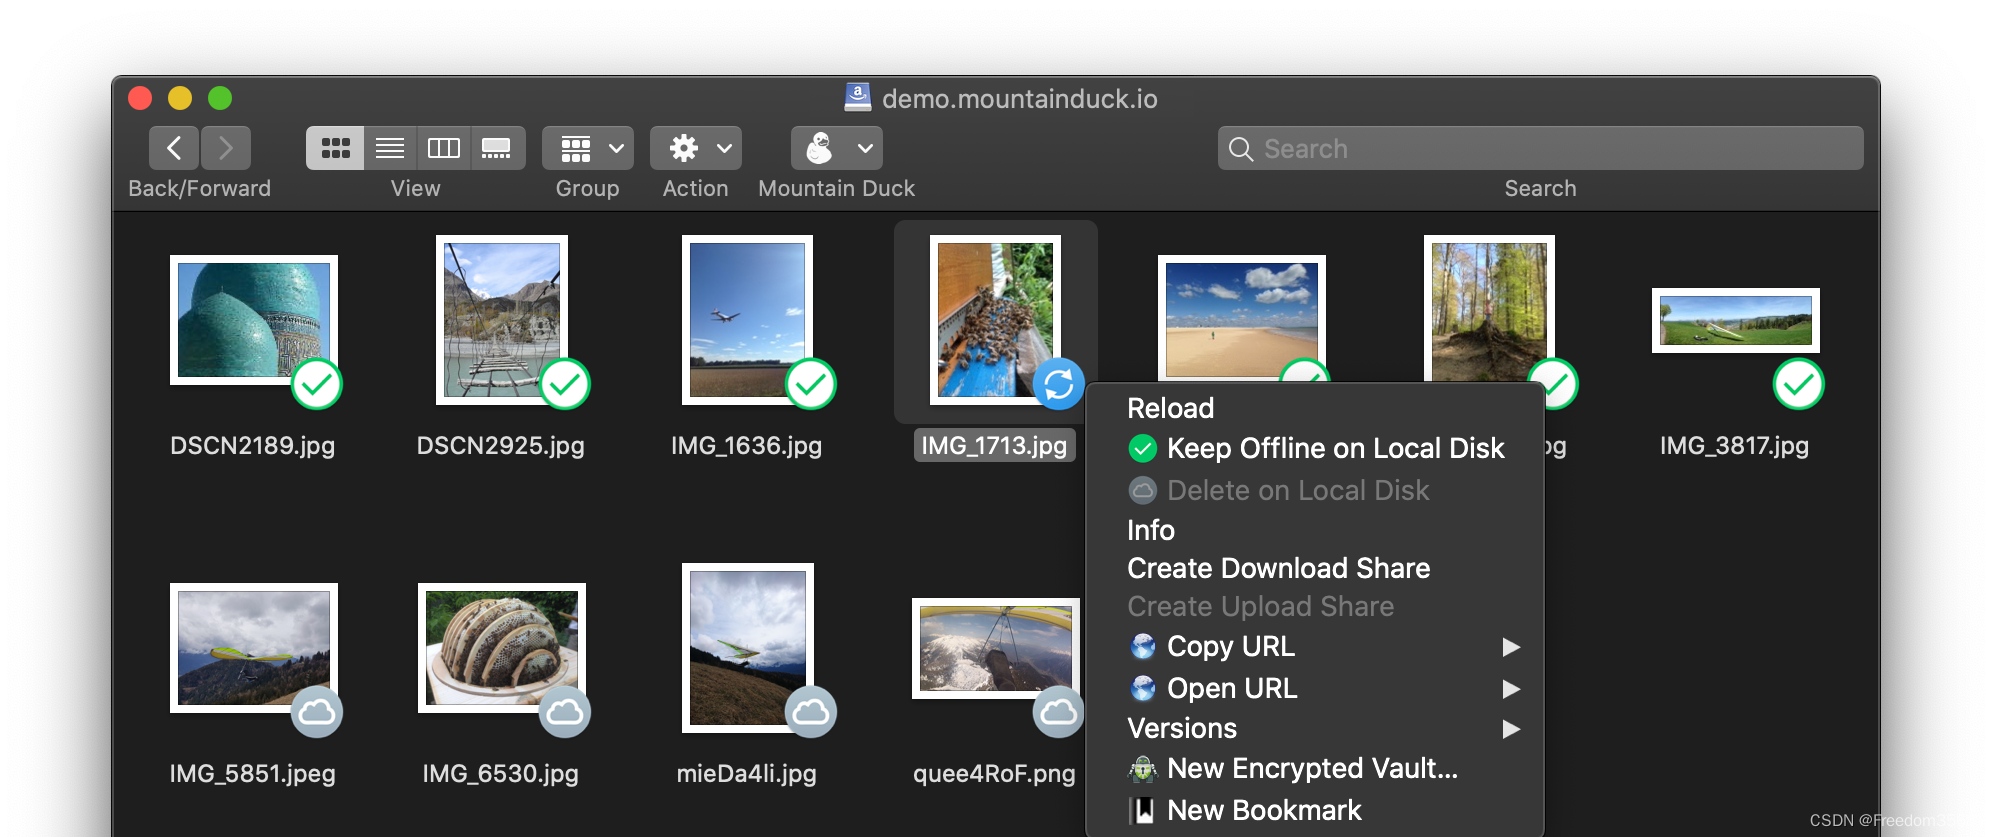Open the Group options dropdown

[x=588, y=148]
